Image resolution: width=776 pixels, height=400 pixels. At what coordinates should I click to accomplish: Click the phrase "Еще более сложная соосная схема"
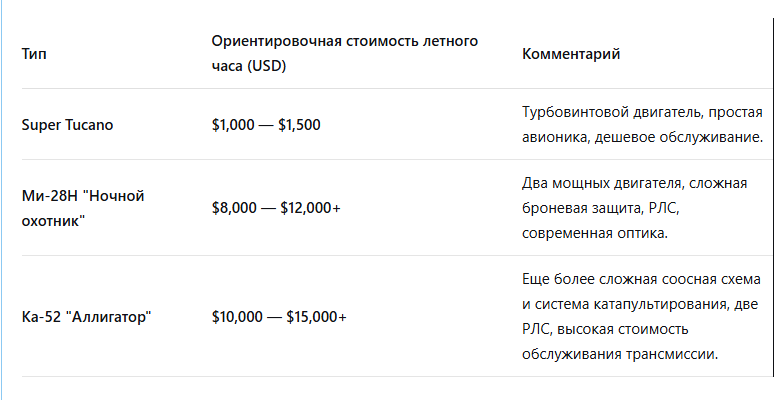click(x=641, y=279)
